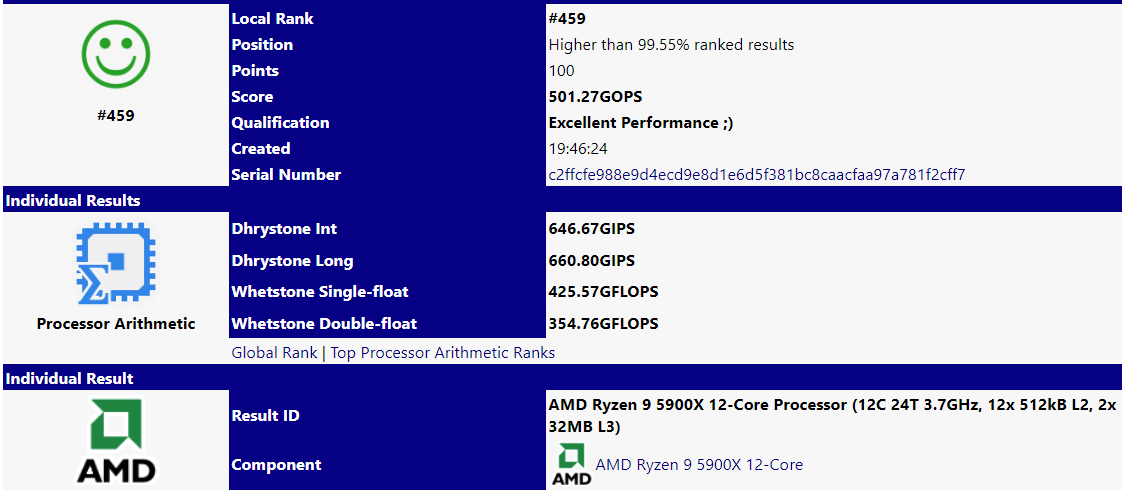Click the Local Rank label
This screenshot has width=1122, height=490.
click(273, 19)
